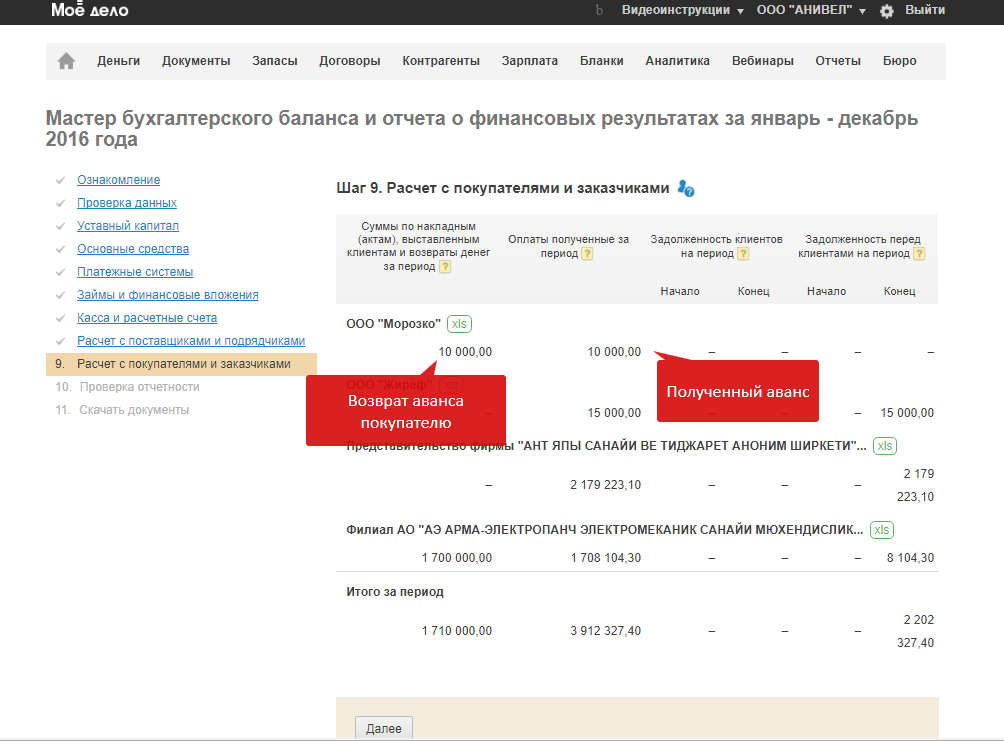This screenshot has height=741, width=1004.
Task: Click the 1 710 000,00 total invoices
Action: tap(457, 631)
